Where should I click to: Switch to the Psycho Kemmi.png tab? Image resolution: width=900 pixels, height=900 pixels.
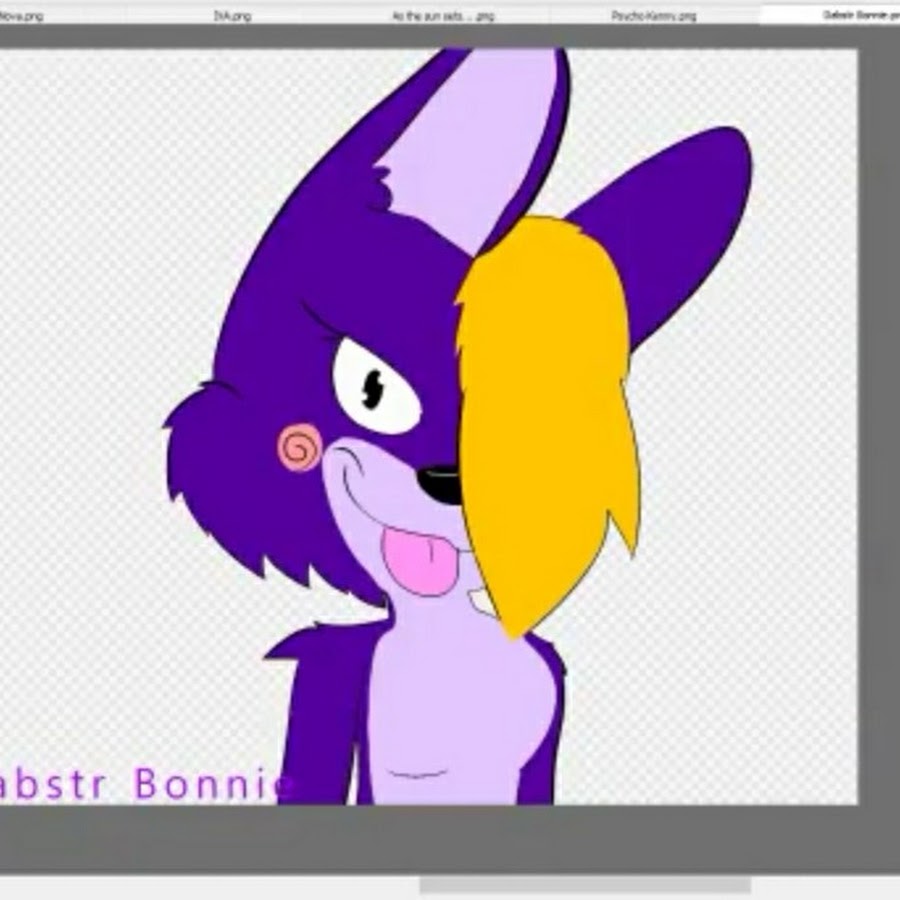(x=654, y=15)
